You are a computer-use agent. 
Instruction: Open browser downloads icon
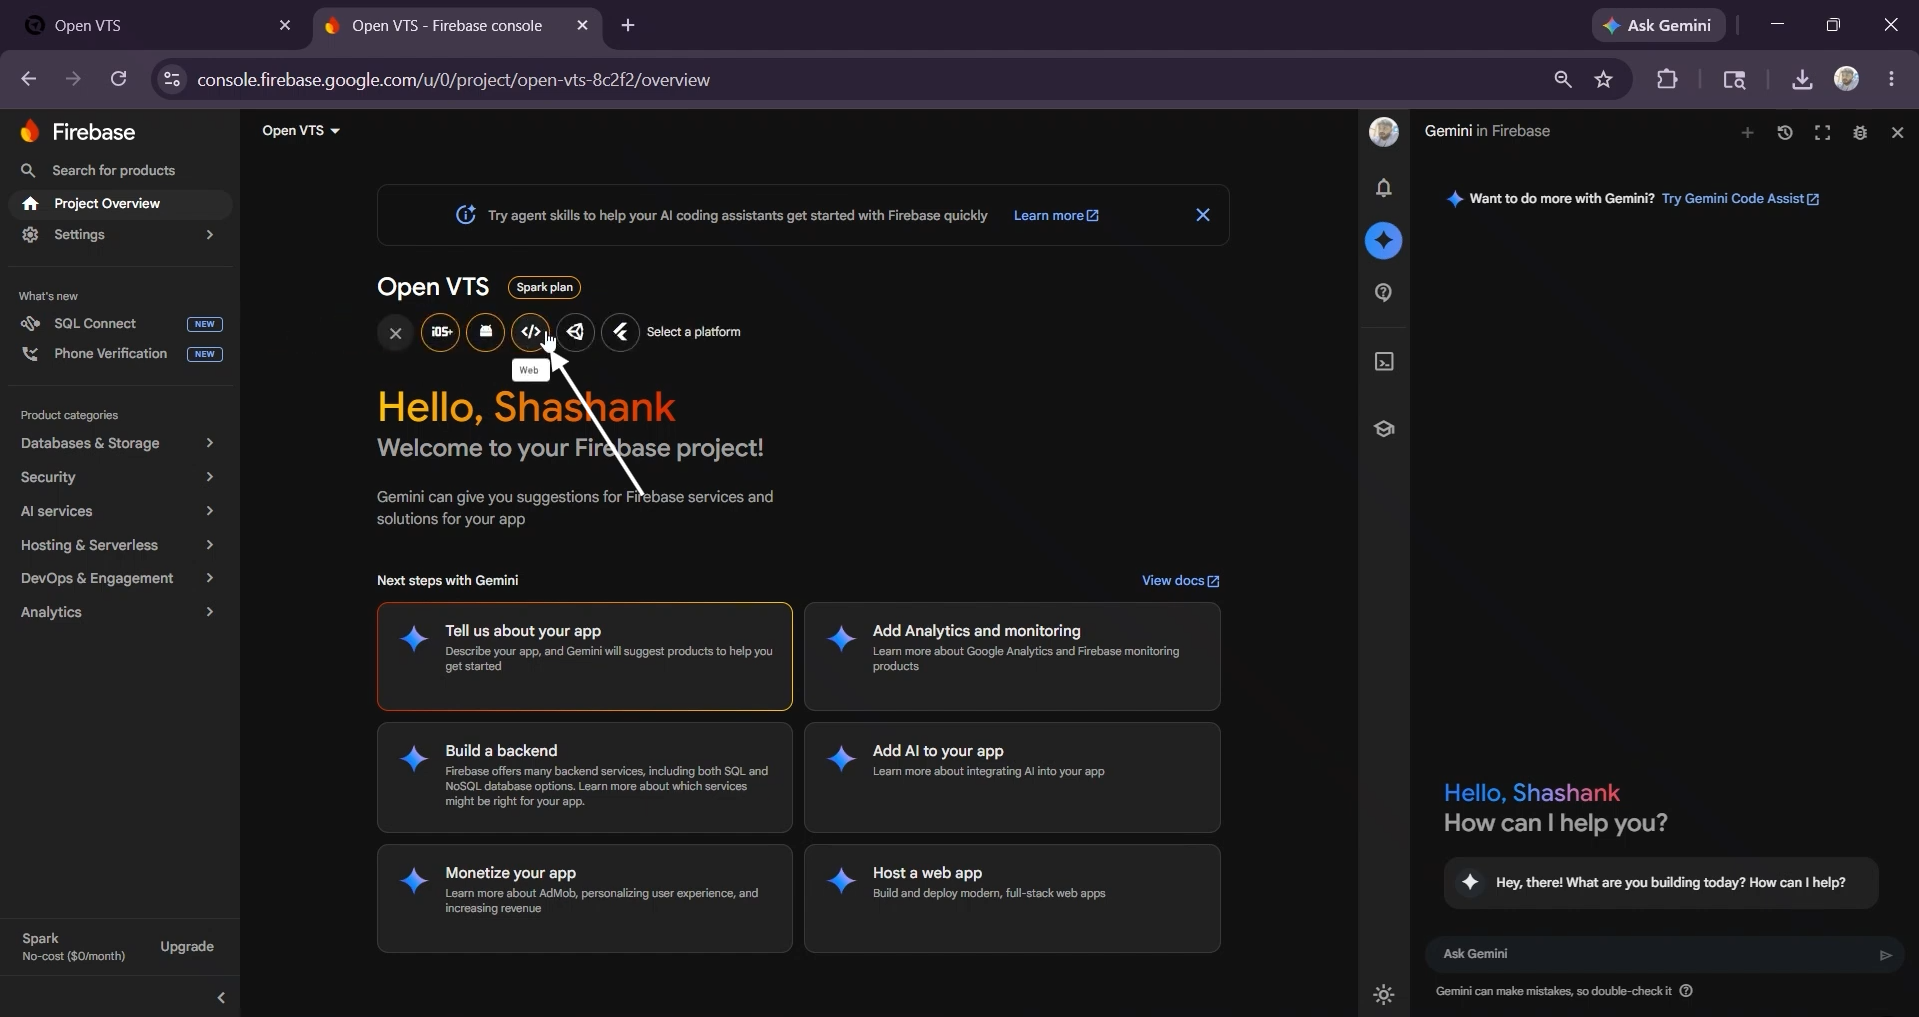coord(1802,80)
